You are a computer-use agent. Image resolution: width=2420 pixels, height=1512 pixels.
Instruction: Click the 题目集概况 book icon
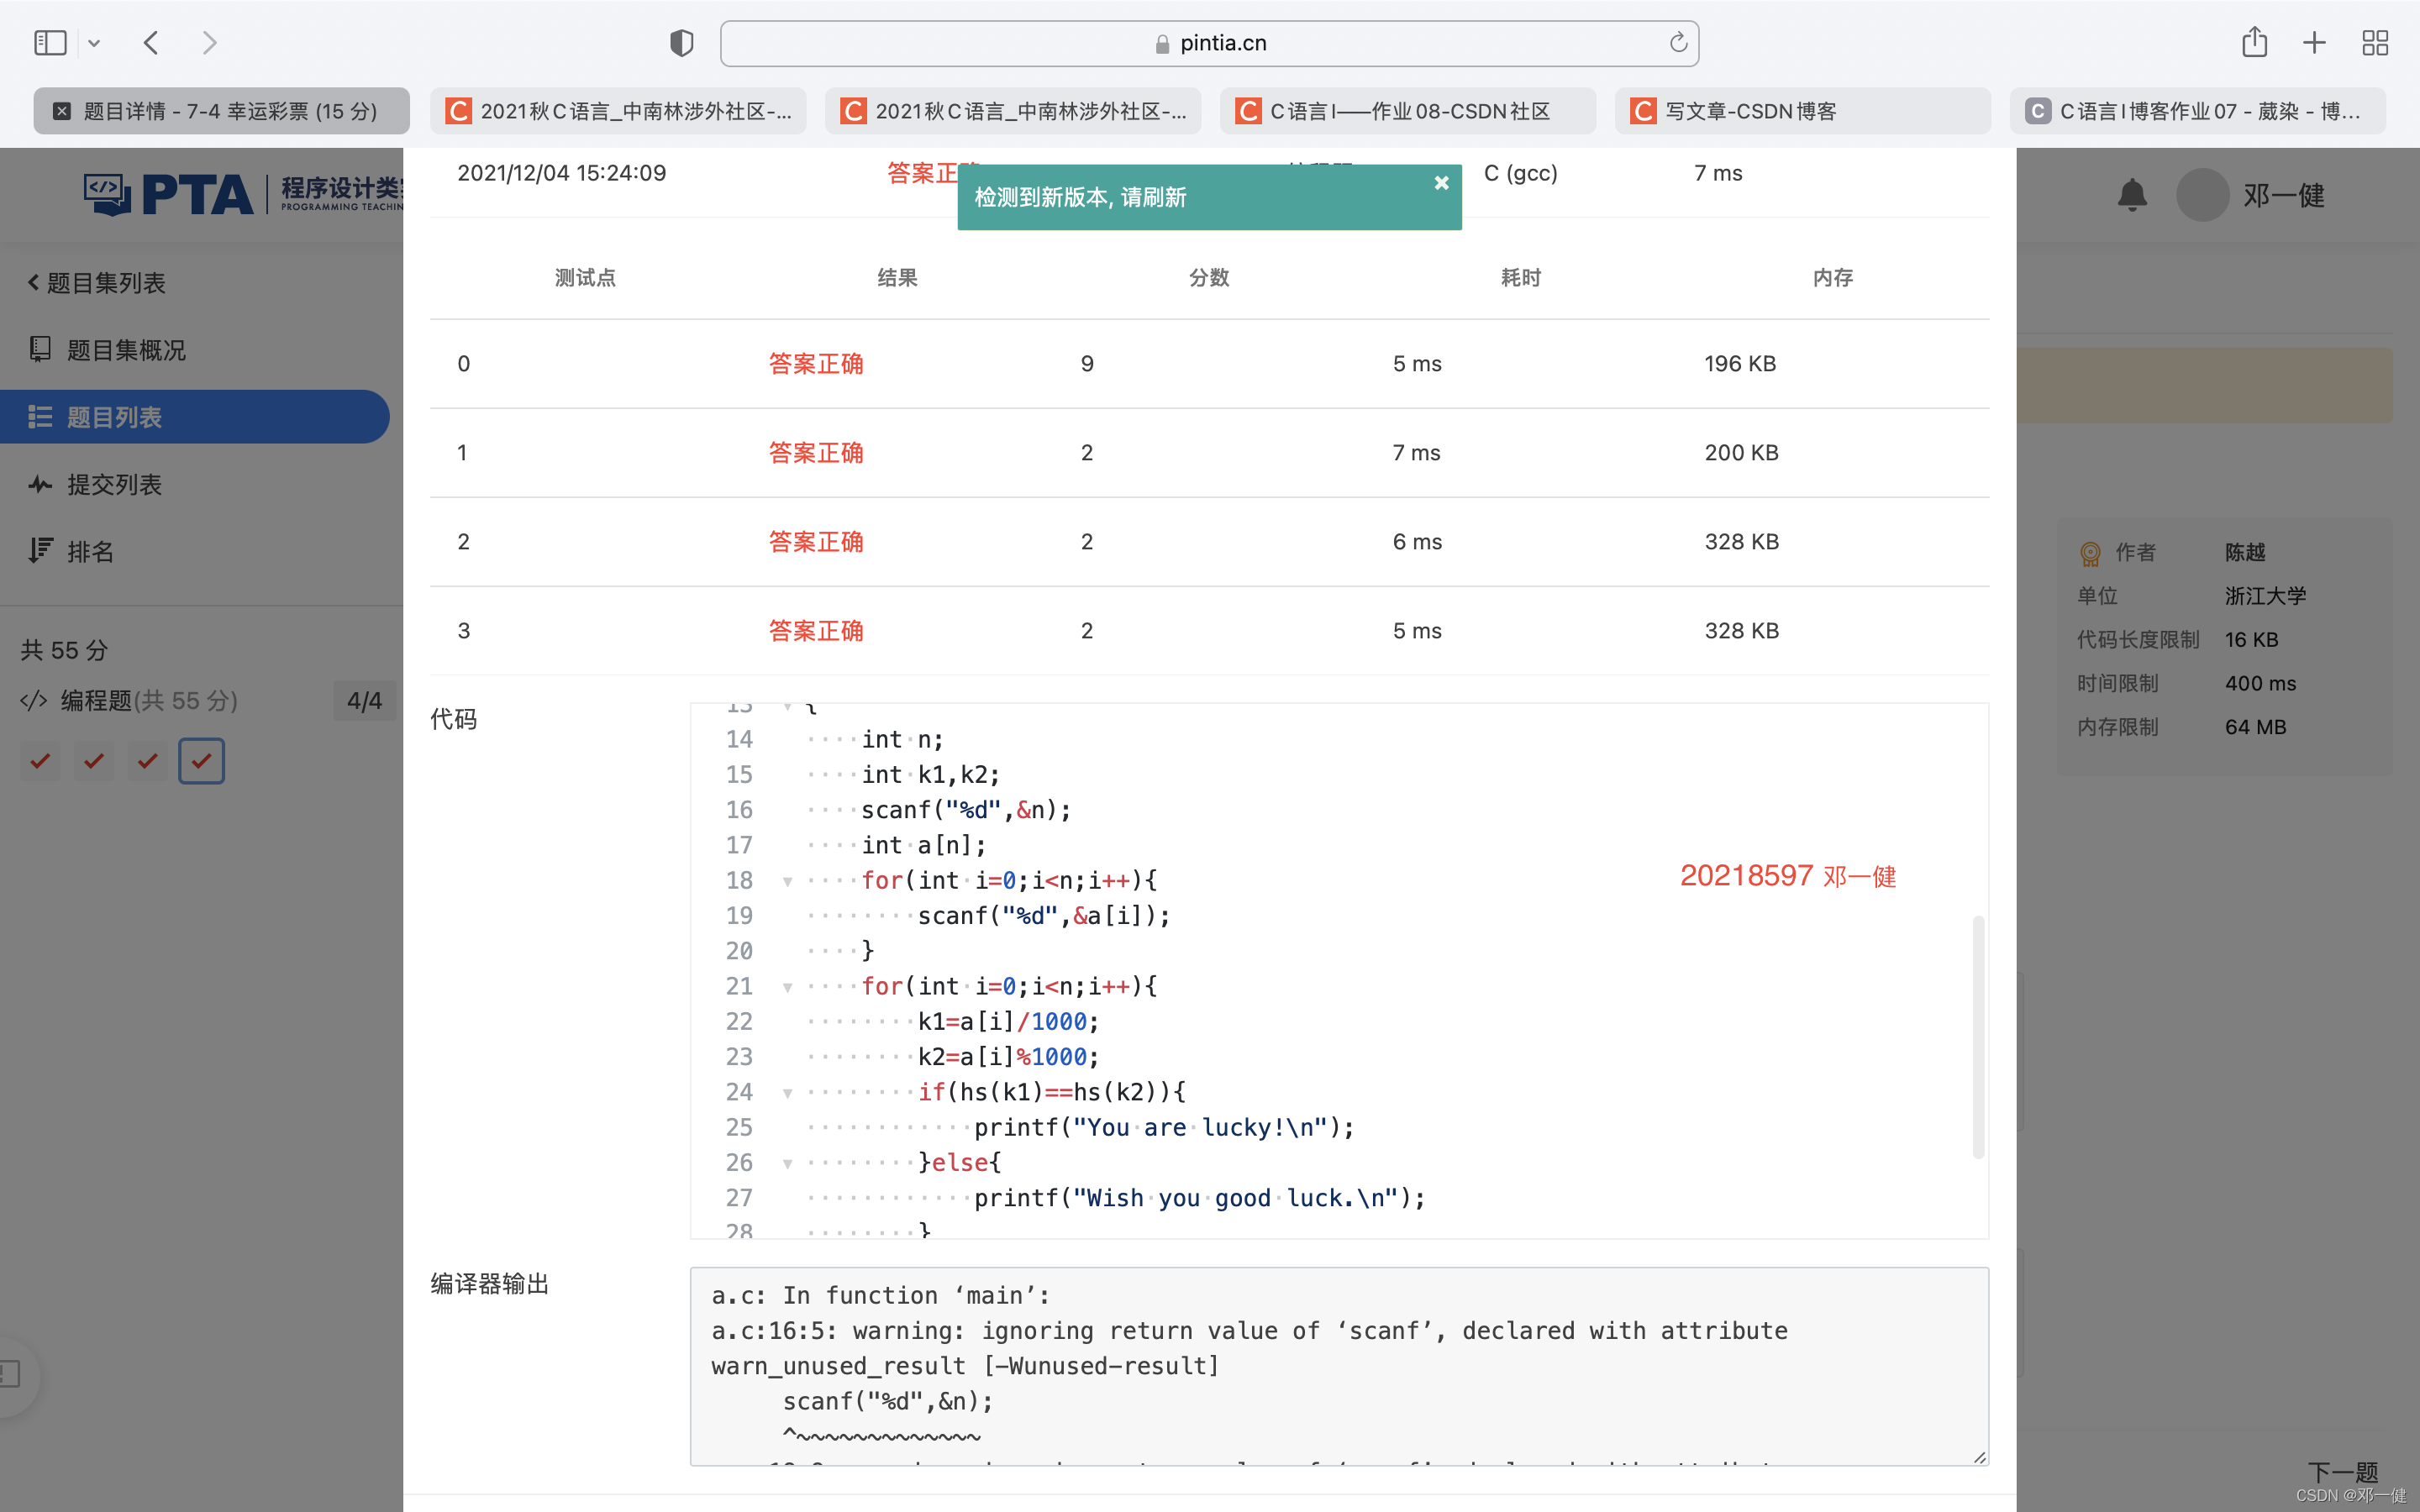coord(40,349)
